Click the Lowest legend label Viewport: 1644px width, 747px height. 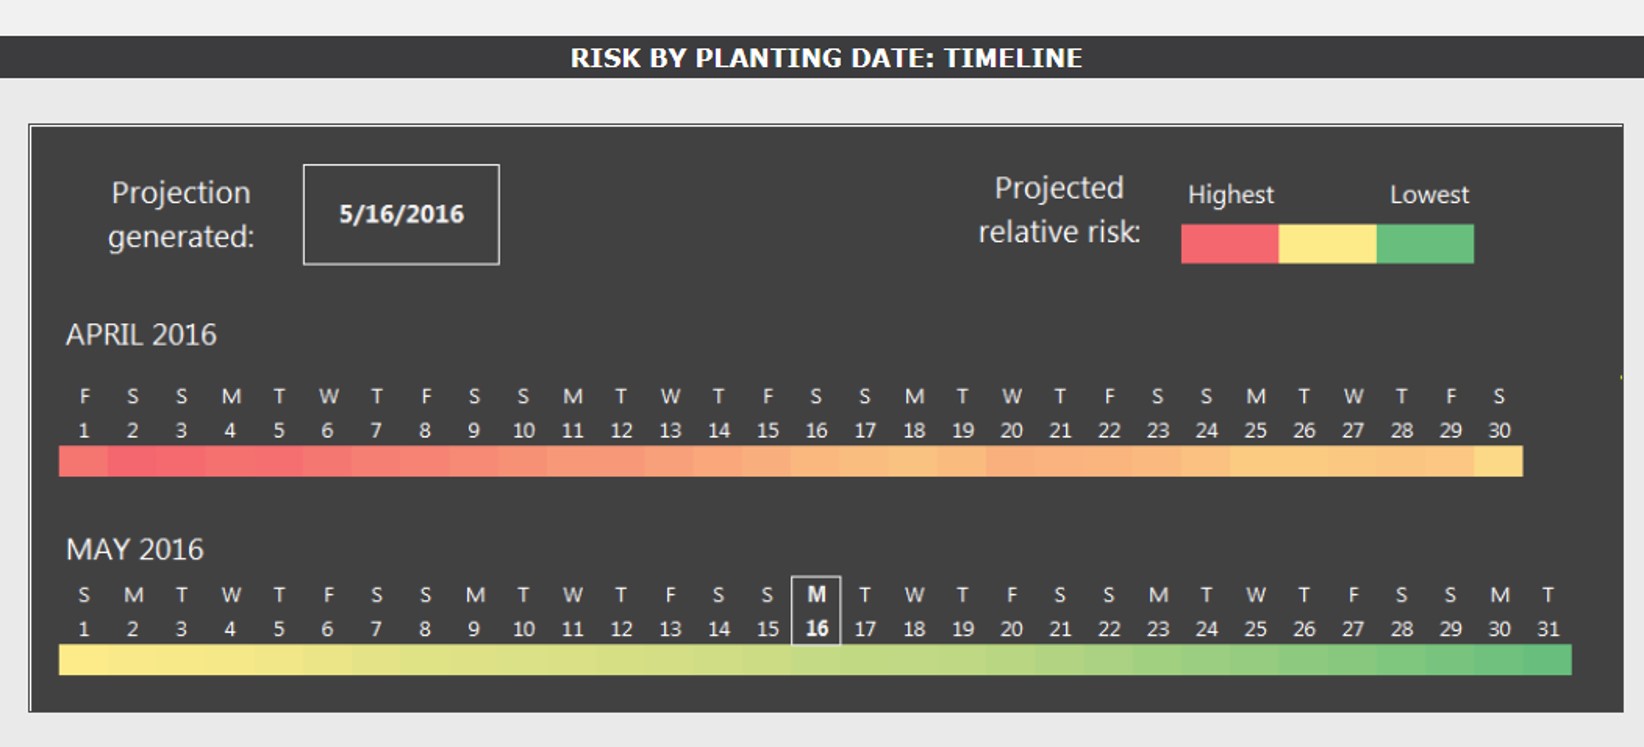[1429, 194]
